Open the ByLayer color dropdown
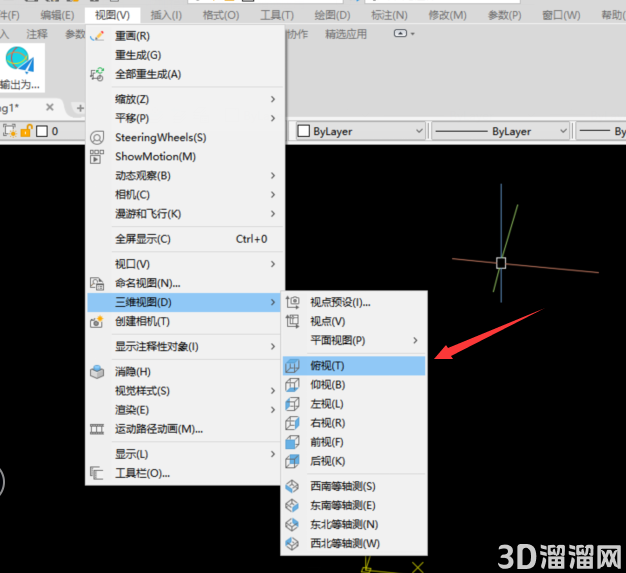Screen dimensions: 626x573 pyautogui.click(x=419, y=131)
